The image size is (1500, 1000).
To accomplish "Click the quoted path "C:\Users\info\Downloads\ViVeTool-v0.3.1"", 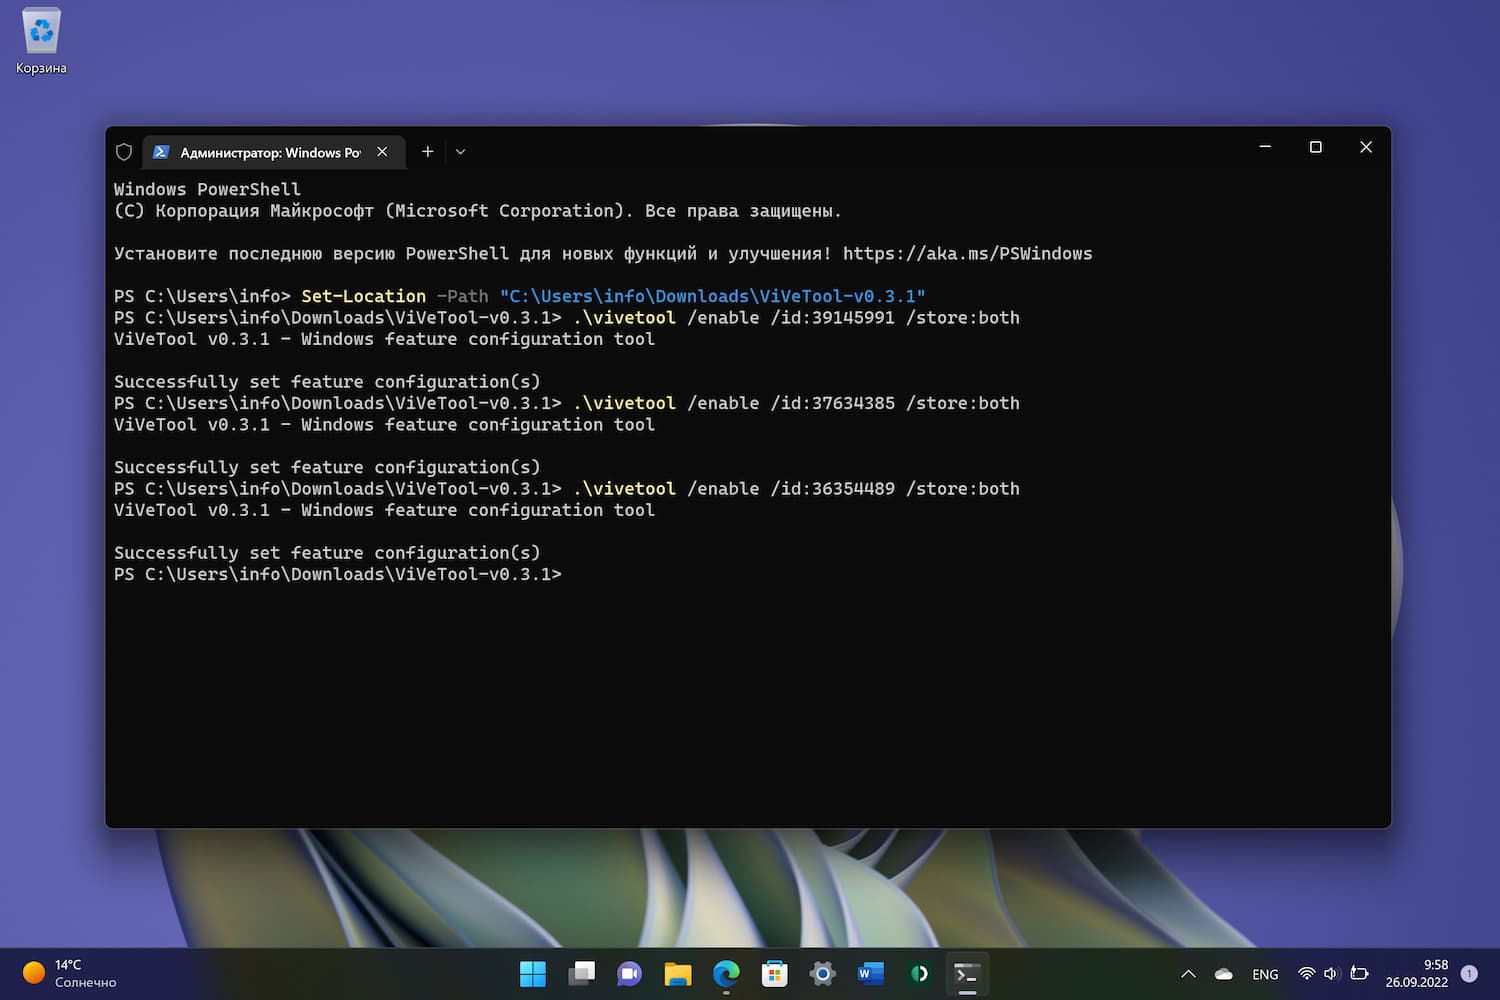I will (712, 296).
